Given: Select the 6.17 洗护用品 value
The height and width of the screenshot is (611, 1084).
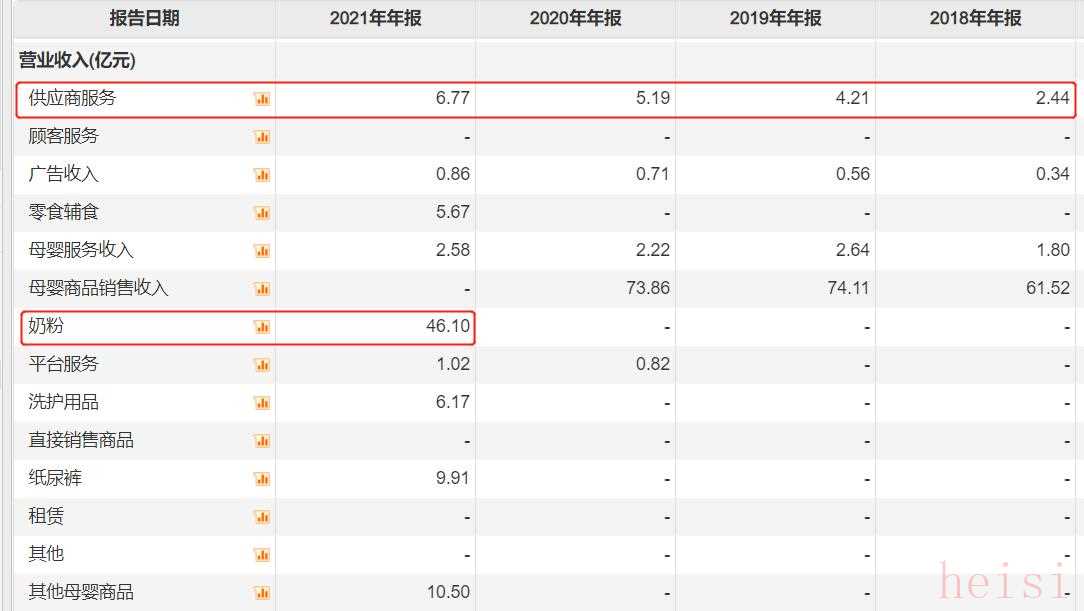Looking at the screenshot, I should (453, 402).
